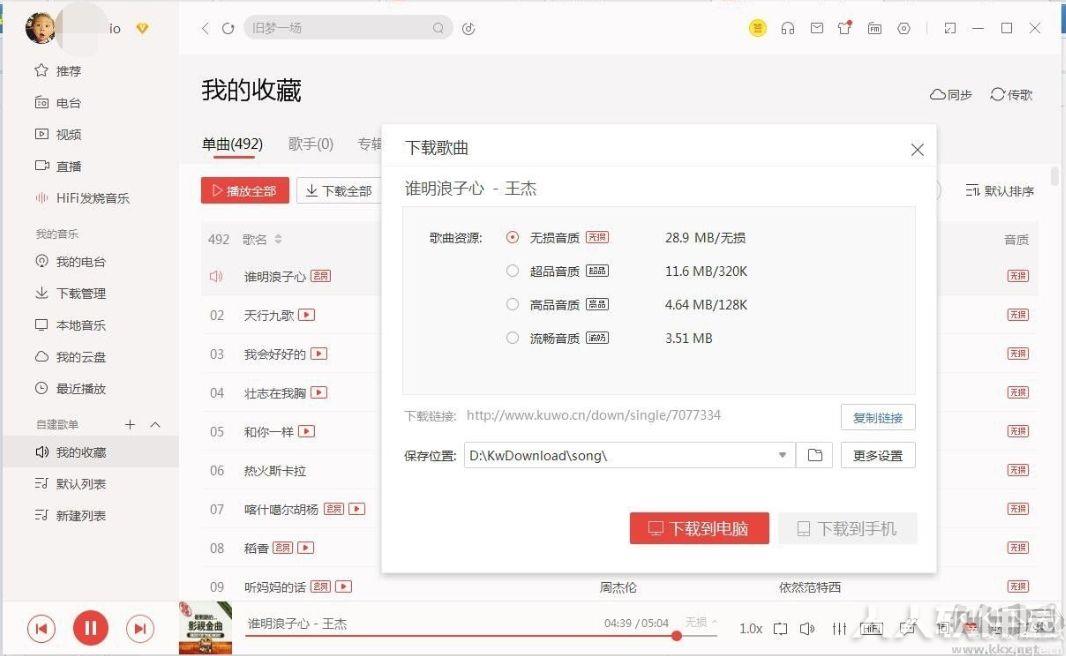
Task: Play the MV for 壮志在我胸
Action: pos(319,392)
